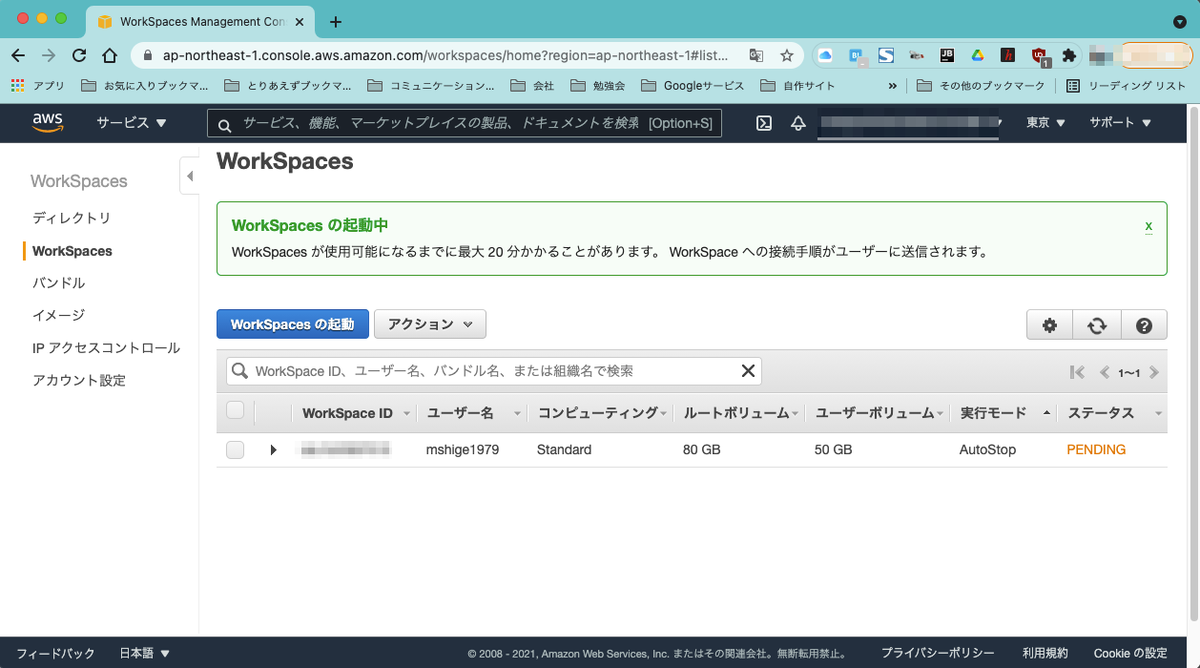
Task: Click the AWS logo to go home
Action: pos(48,122)
